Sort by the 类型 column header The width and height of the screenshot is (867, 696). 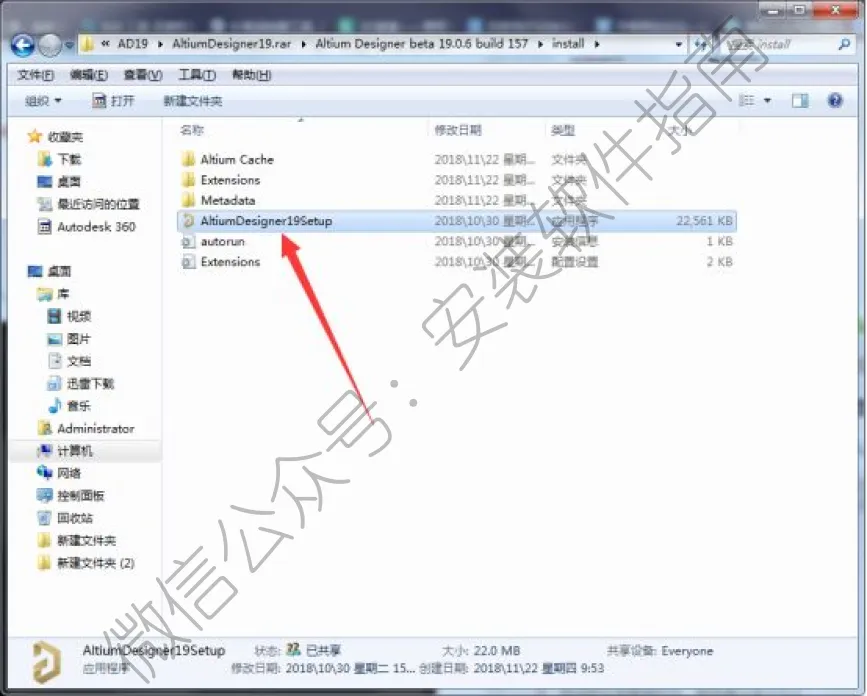(x=563, y=130)
